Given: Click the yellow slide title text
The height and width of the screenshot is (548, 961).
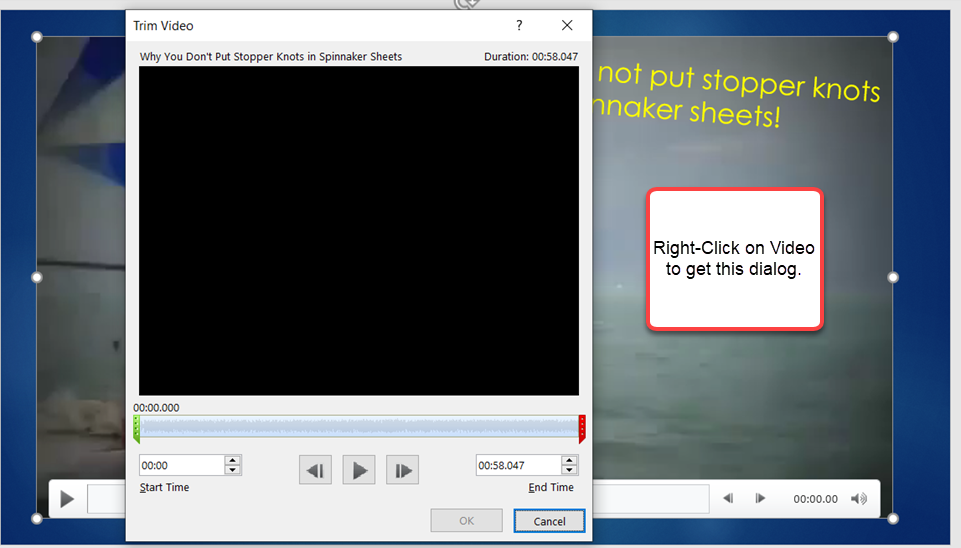Looking at the screenshot, I should coord(738,95).
